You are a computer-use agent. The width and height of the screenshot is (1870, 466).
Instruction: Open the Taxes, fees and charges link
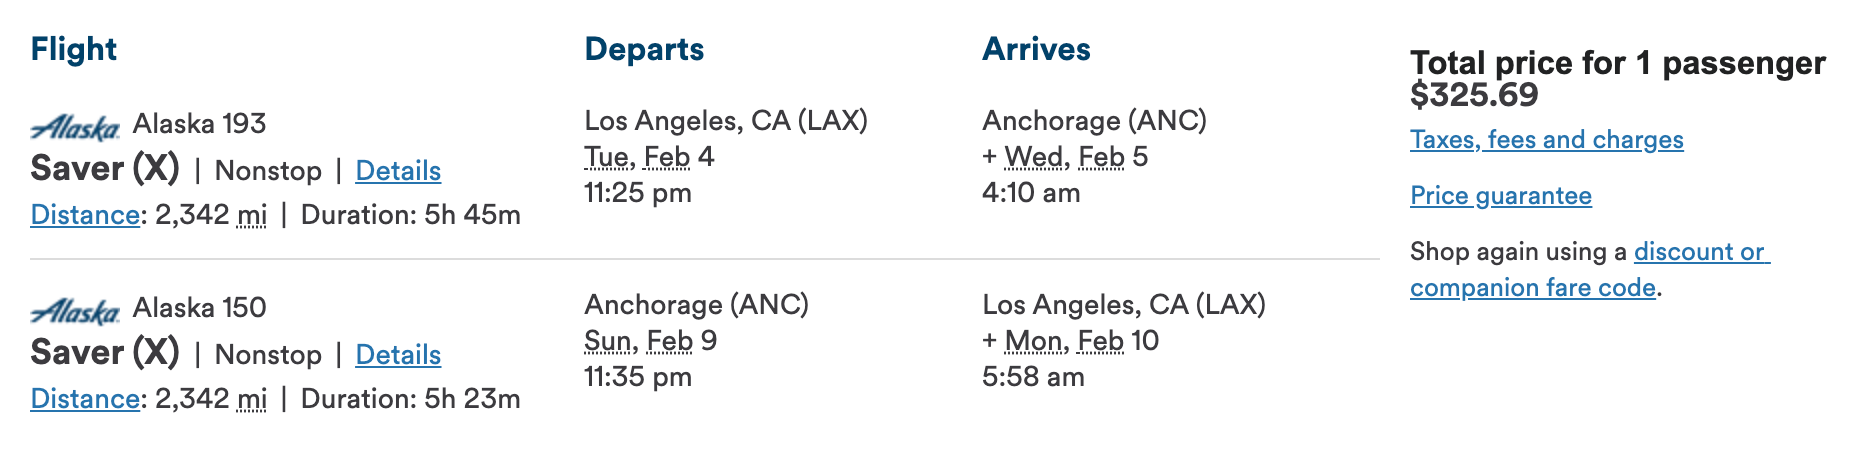pyautogui.click(x=1546, y=140)
